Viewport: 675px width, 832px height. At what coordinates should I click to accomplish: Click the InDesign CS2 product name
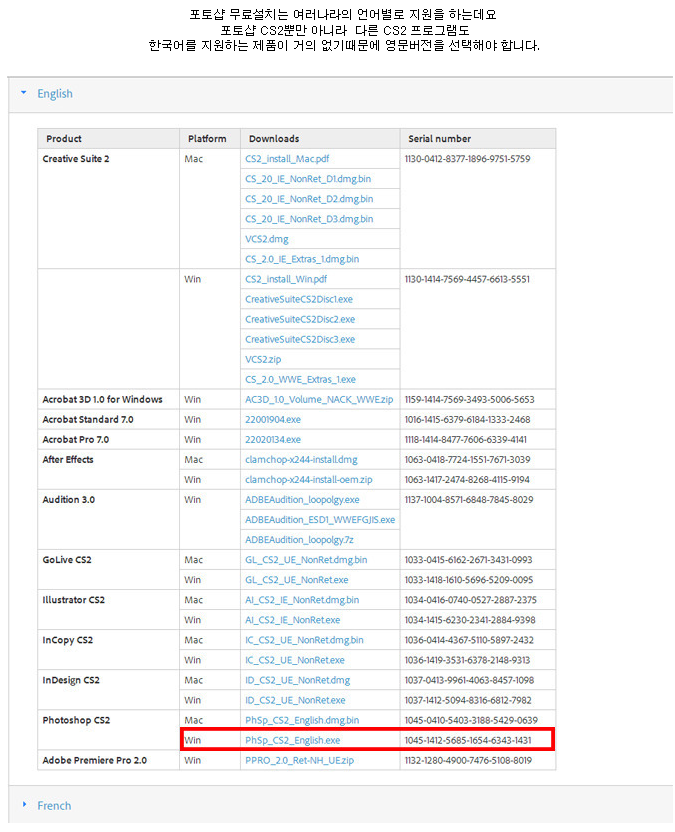(x=71, y=680)
